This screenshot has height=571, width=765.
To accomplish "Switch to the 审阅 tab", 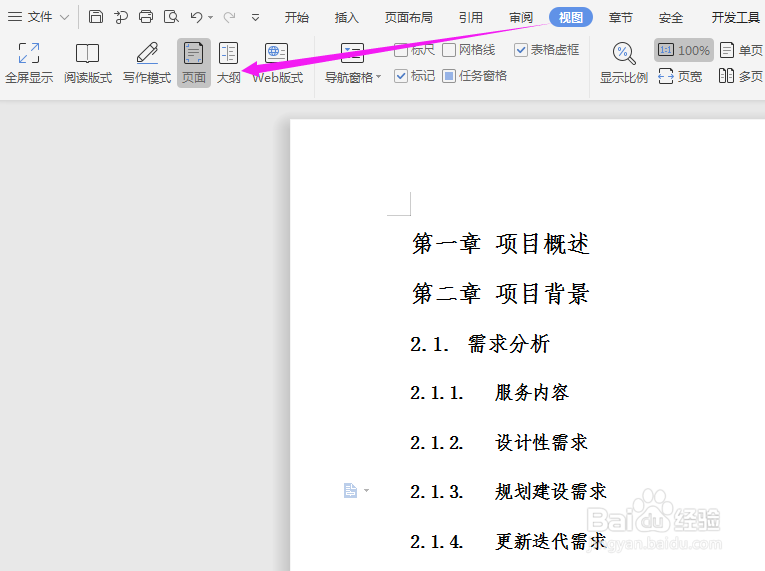I will [521, 18].
